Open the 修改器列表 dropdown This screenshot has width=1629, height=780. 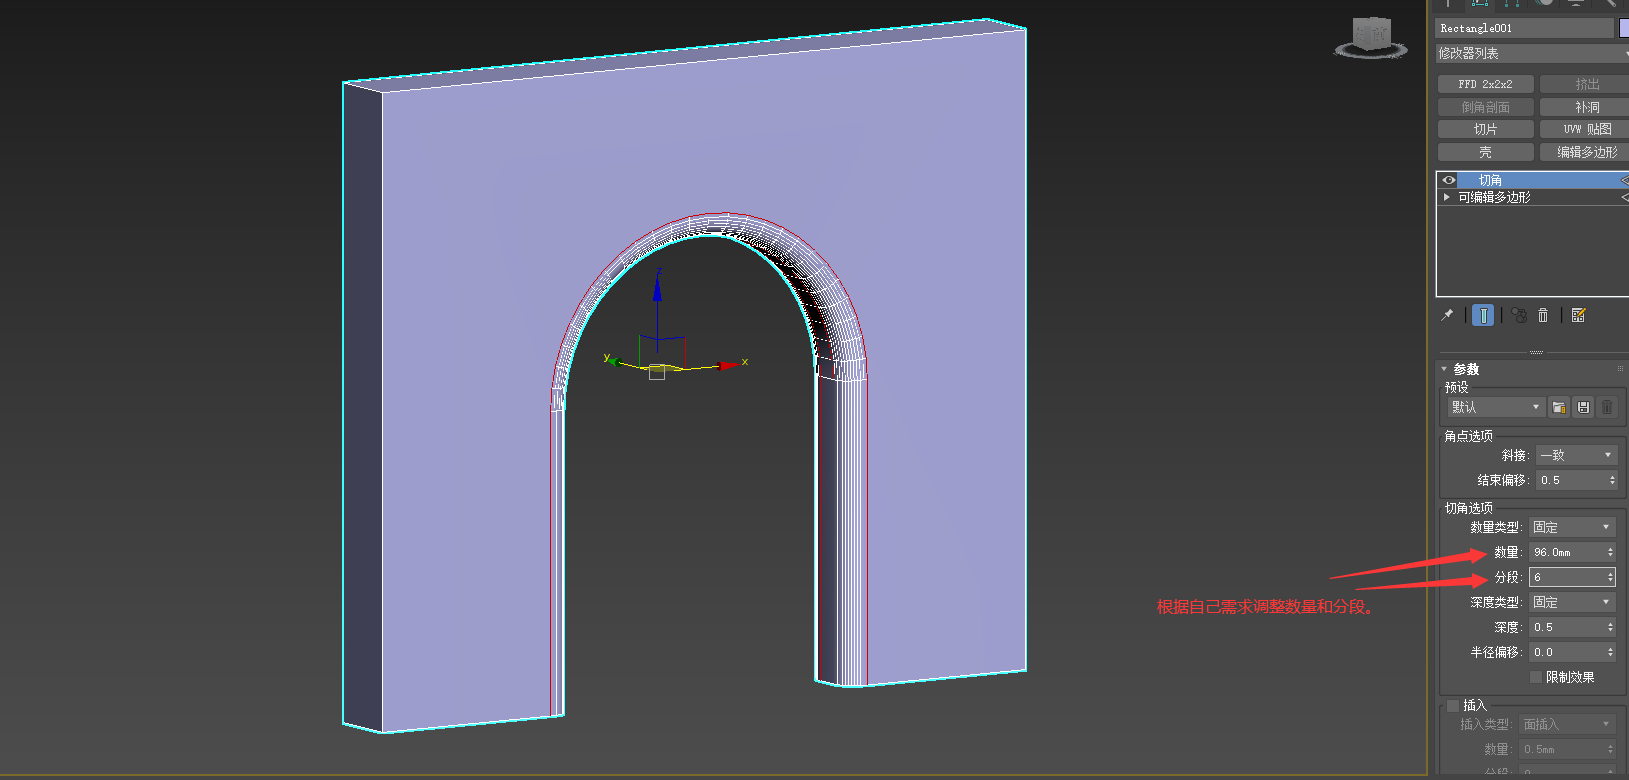click(1532, 53)
